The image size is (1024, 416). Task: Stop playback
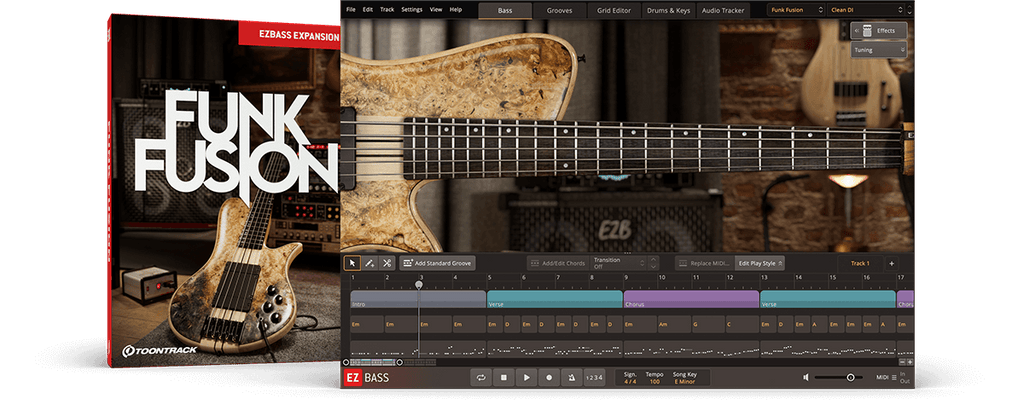[x=504, y=377]
